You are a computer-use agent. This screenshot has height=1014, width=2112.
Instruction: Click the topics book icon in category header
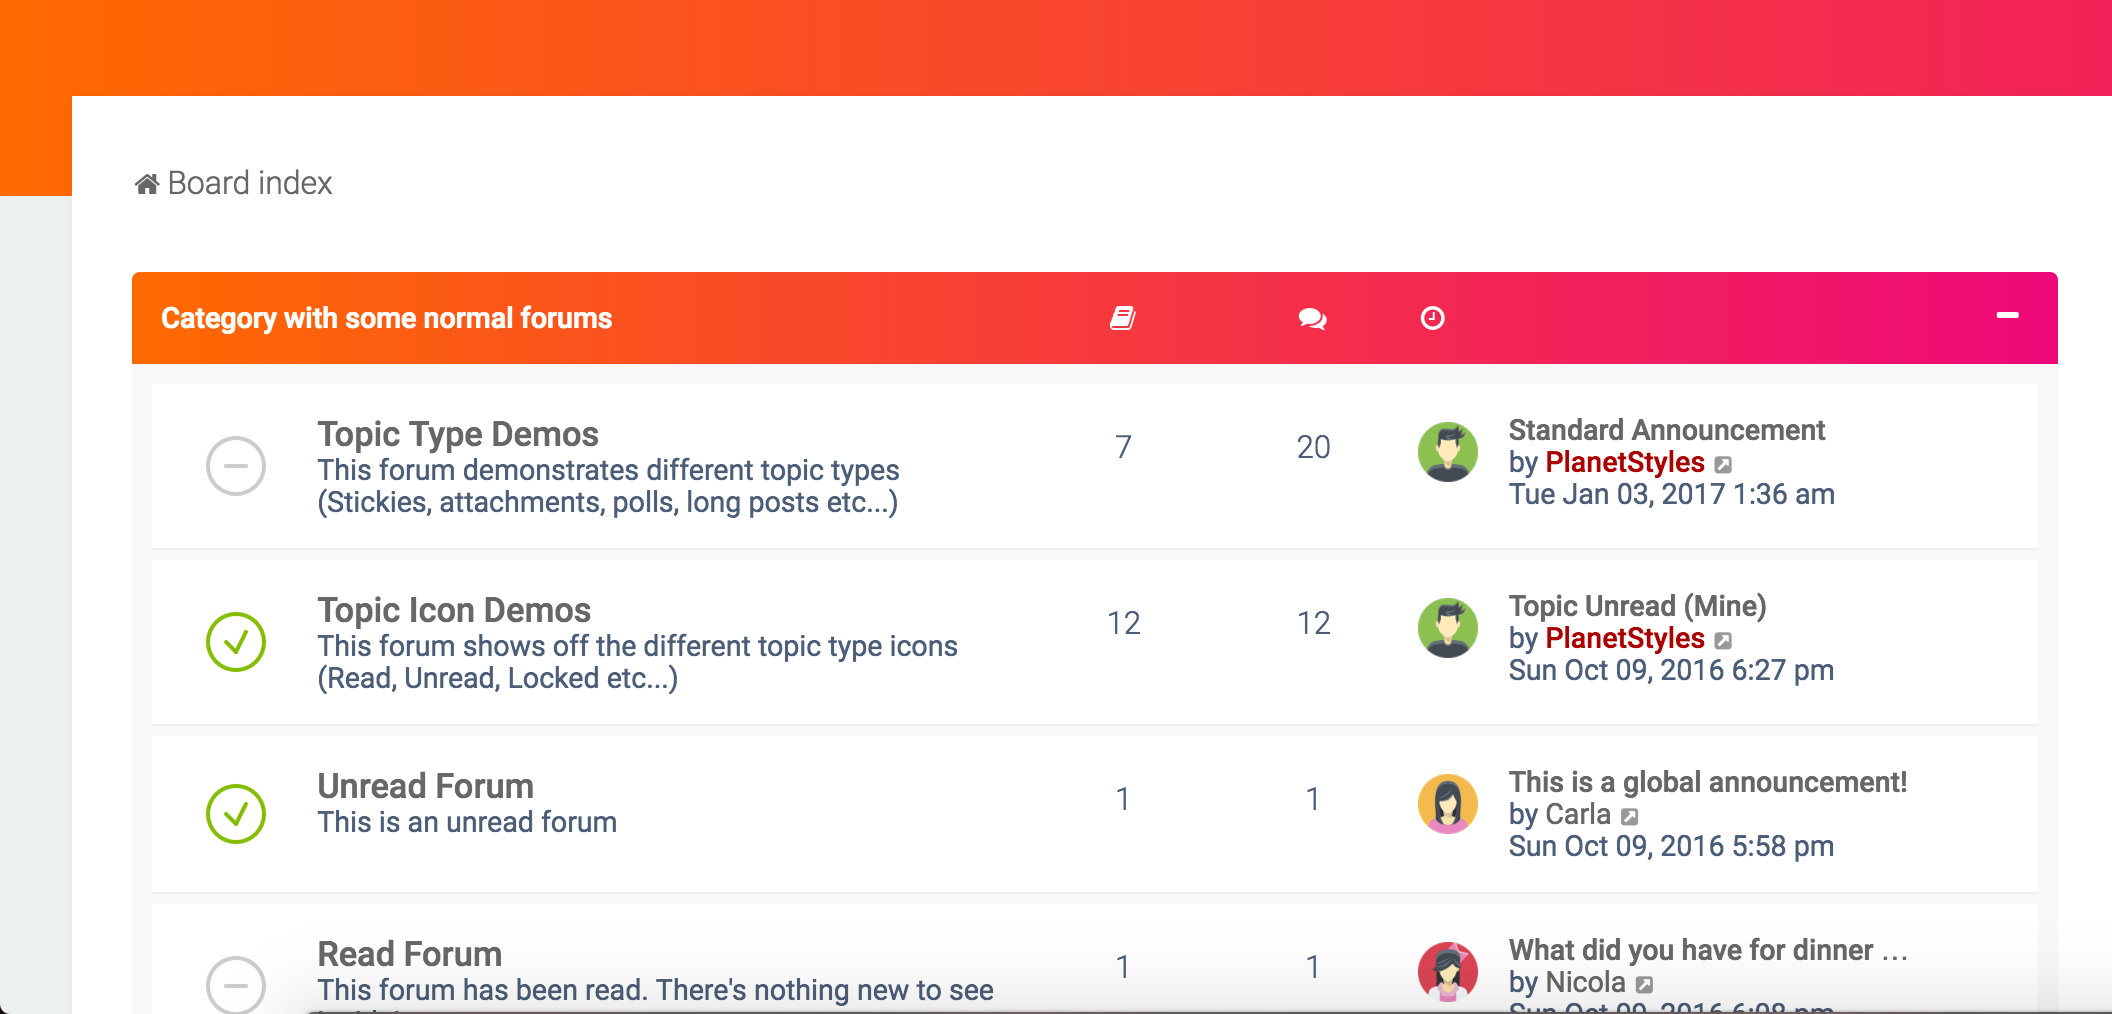[x=1123, y=318]
